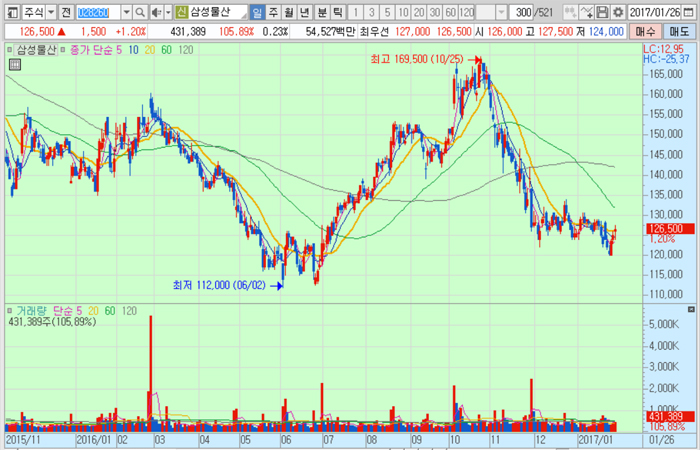Click the panel layout icon at top-left
The height and width of the screenshot is (450, 700).
[x=11, y=12]
